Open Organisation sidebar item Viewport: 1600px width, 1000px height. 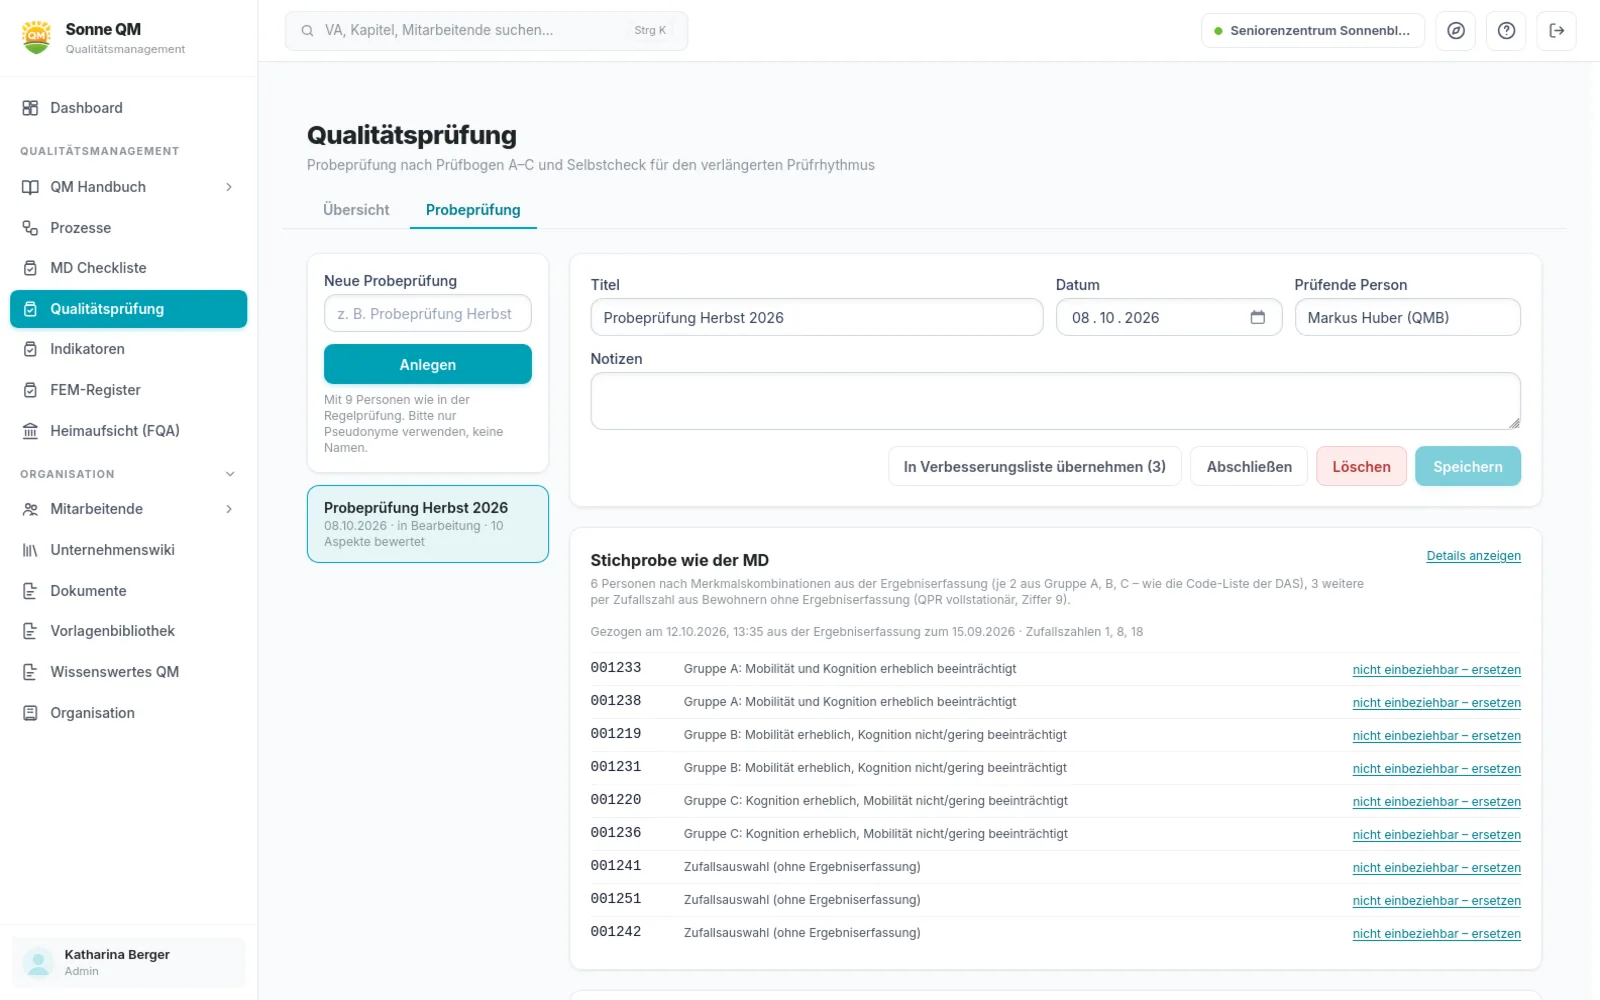tap(128, 713)
